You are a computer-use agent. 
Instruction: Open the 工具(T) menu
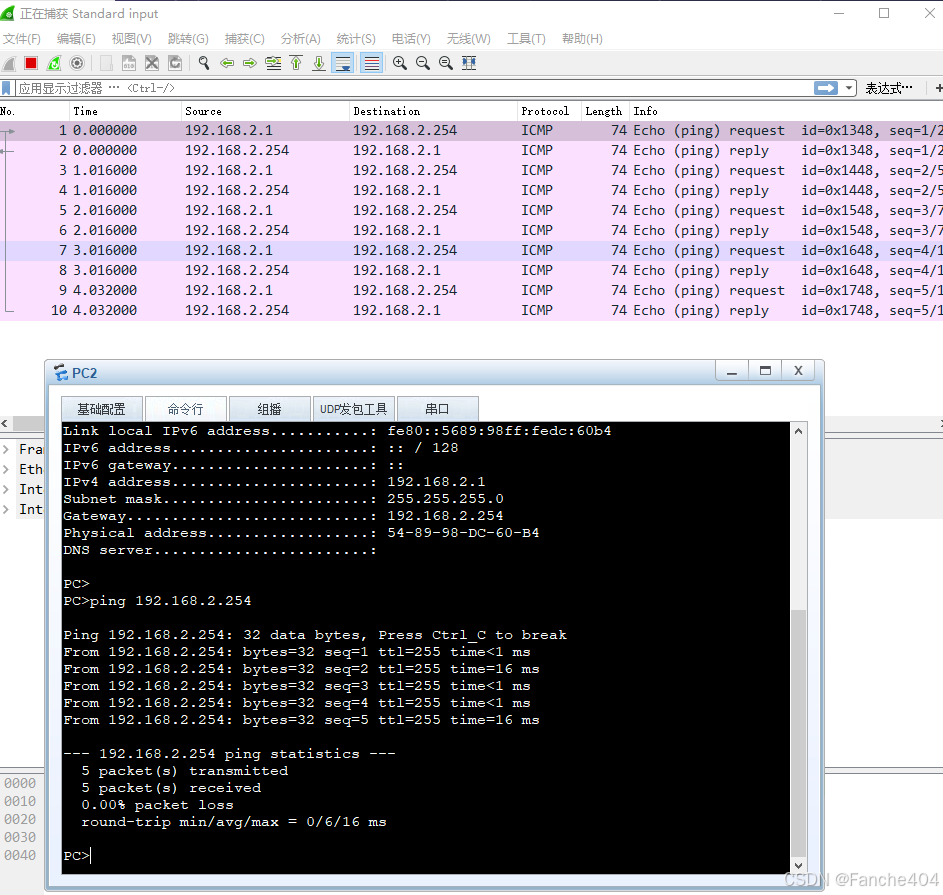[526, 38]
